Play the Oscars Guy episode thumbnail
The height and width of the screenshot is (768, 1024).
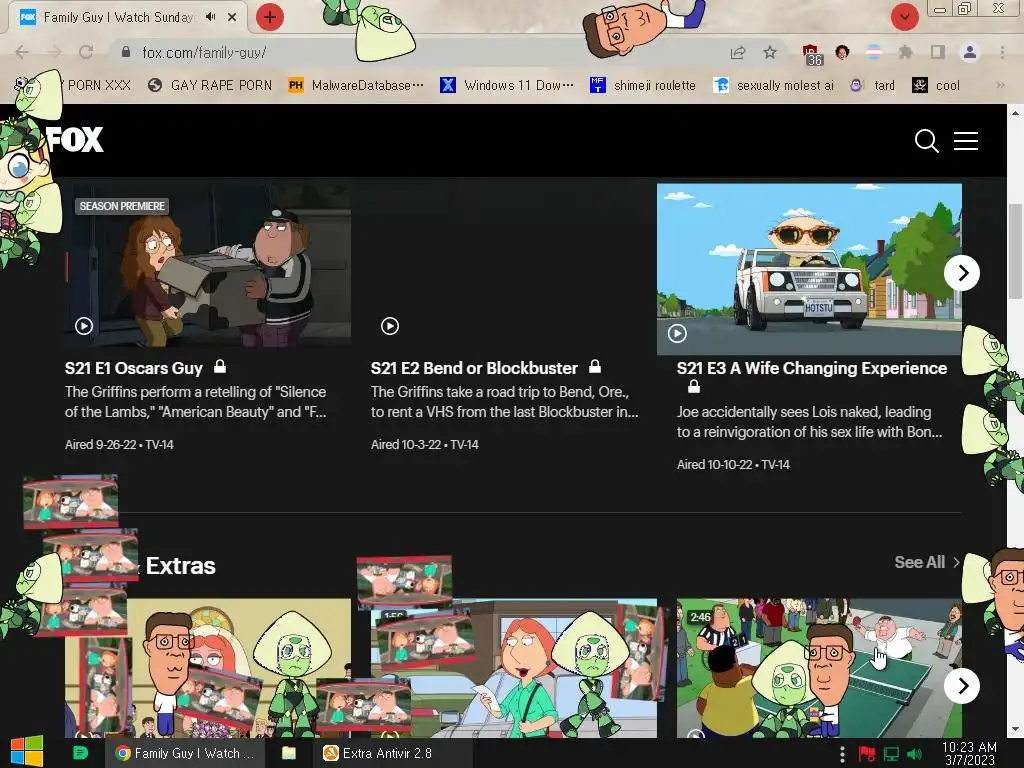point(208,264)
